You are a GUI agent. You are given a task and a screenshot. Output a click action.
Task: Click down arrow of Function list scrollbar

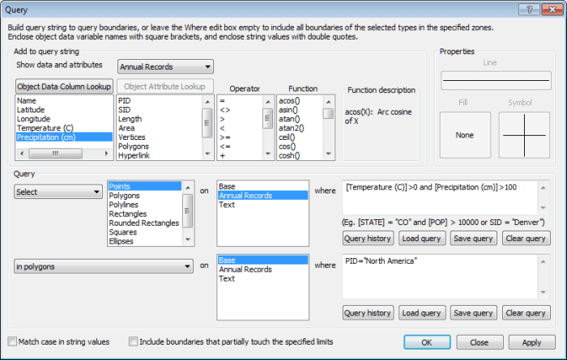point(328,154)
